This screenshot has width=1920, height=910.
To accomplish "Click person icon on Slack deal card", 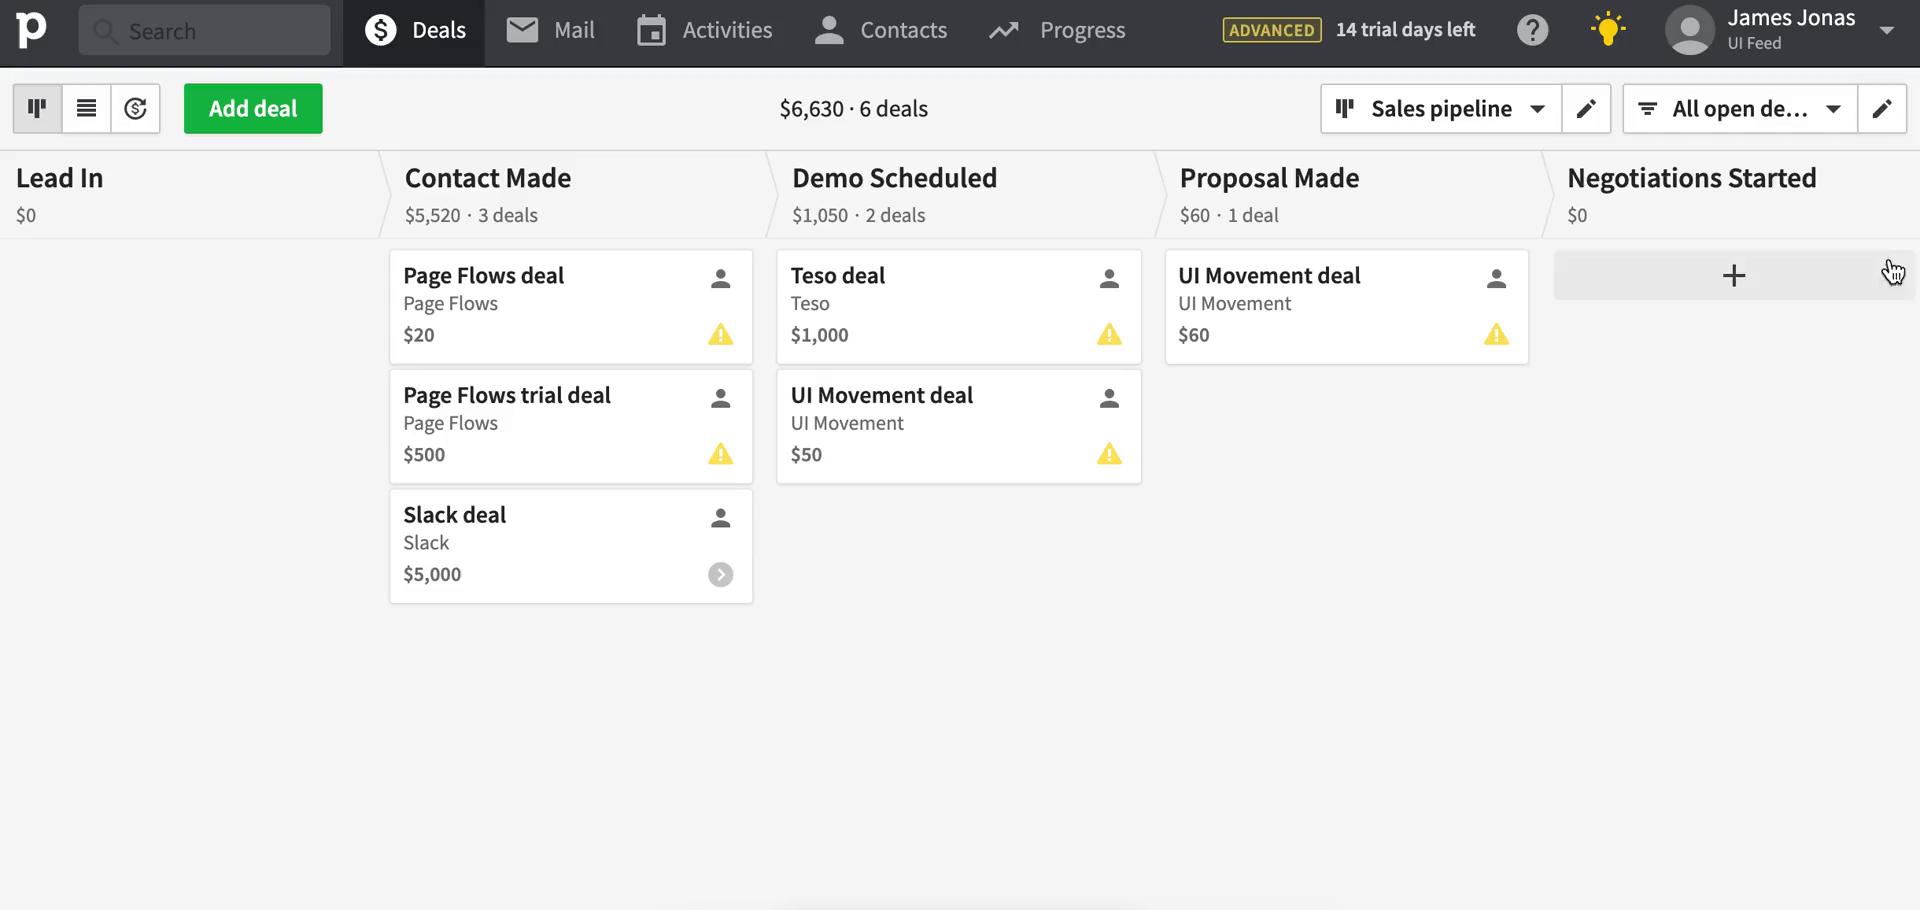I will (720, 518).
